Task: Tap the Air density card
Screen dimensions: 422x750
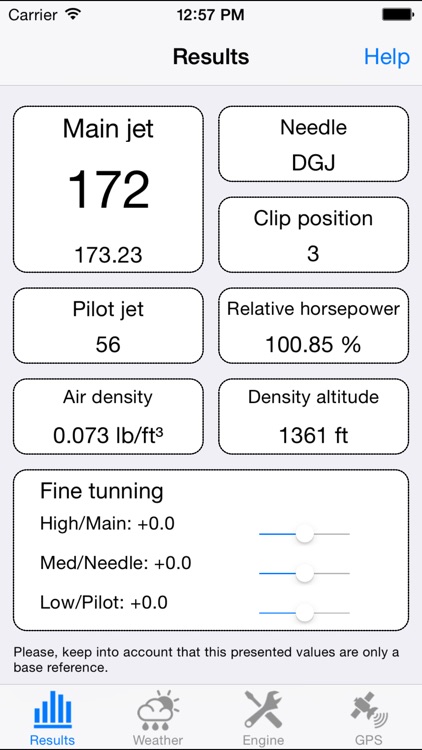Action: 108,417
